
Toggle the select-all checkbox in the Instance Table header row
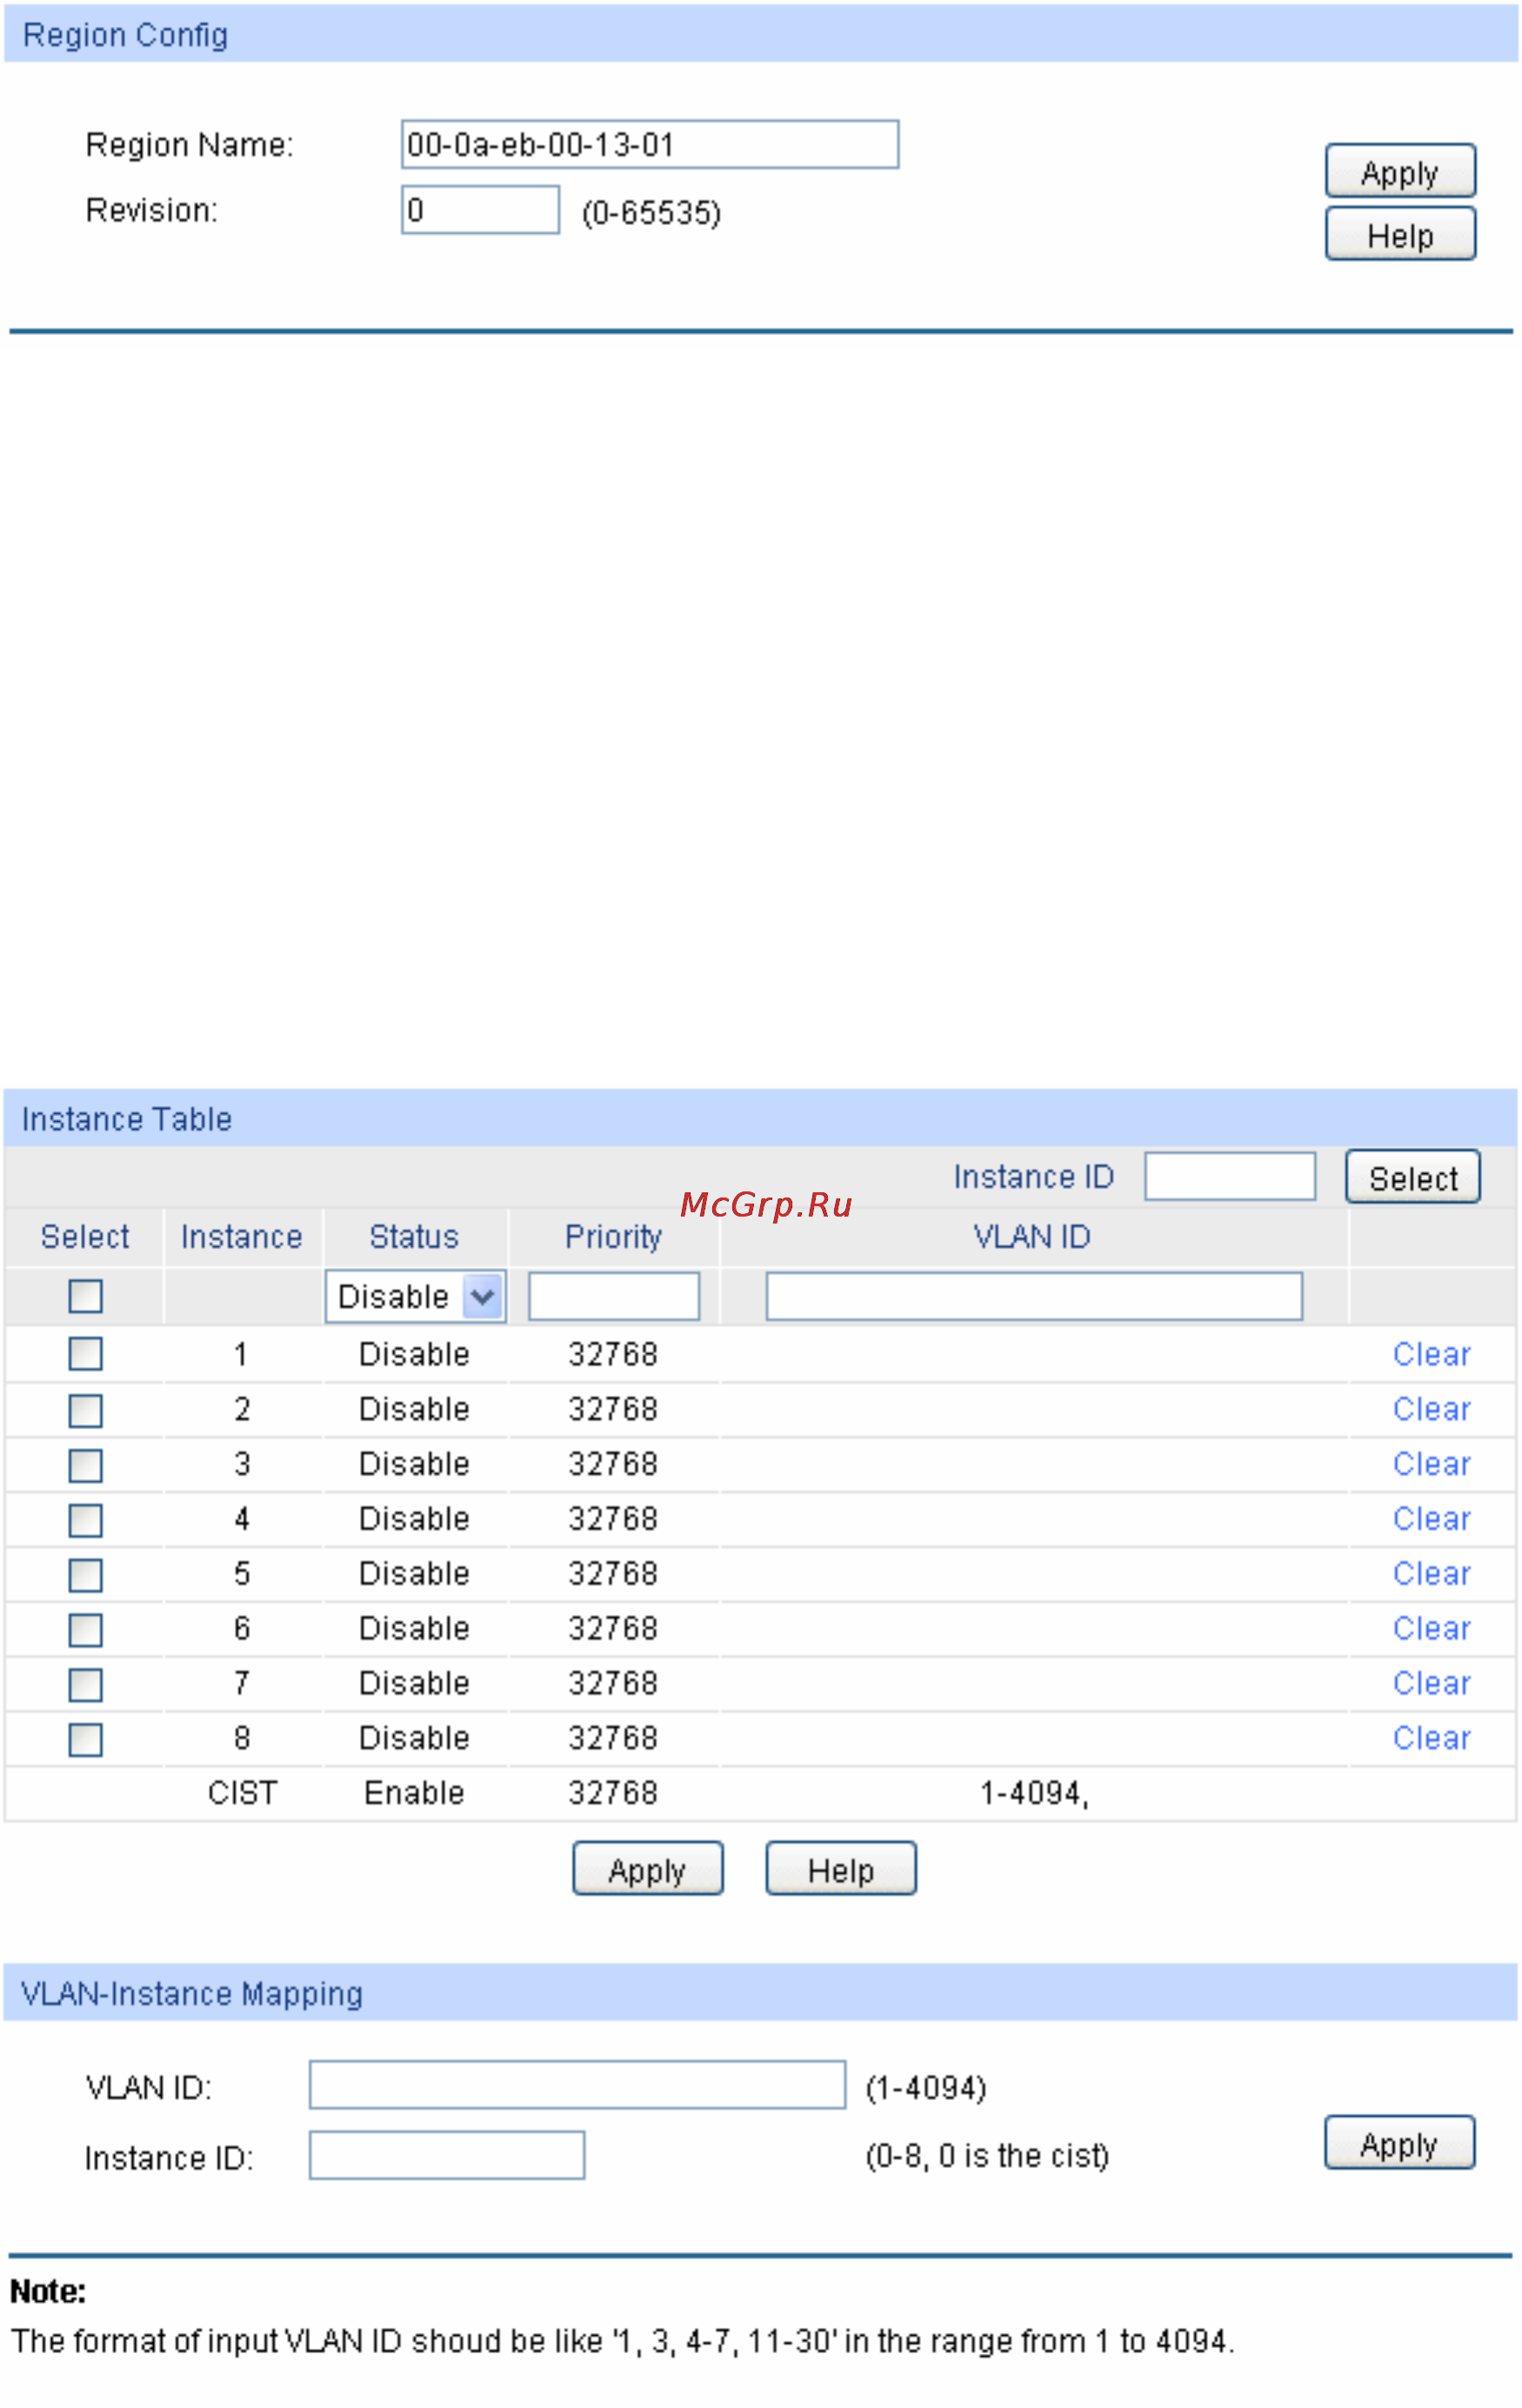(86, 1297)
